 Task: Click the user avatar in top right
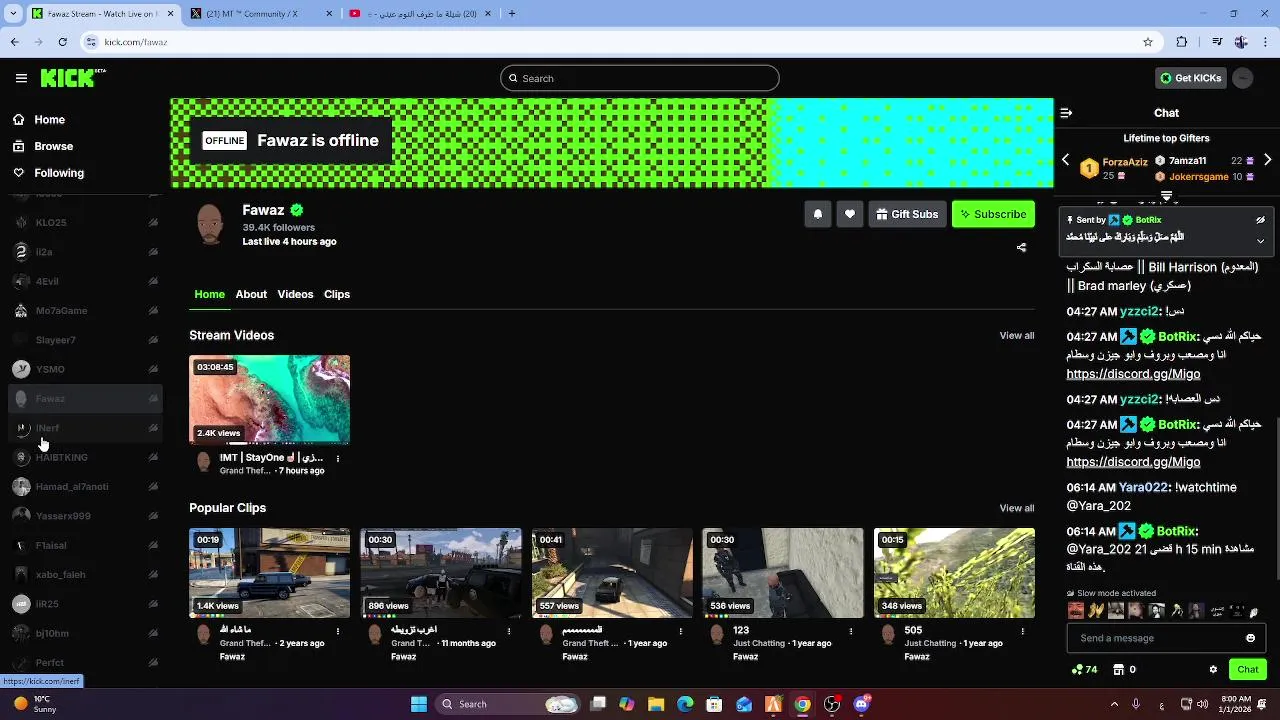(x=1243, y=78)
